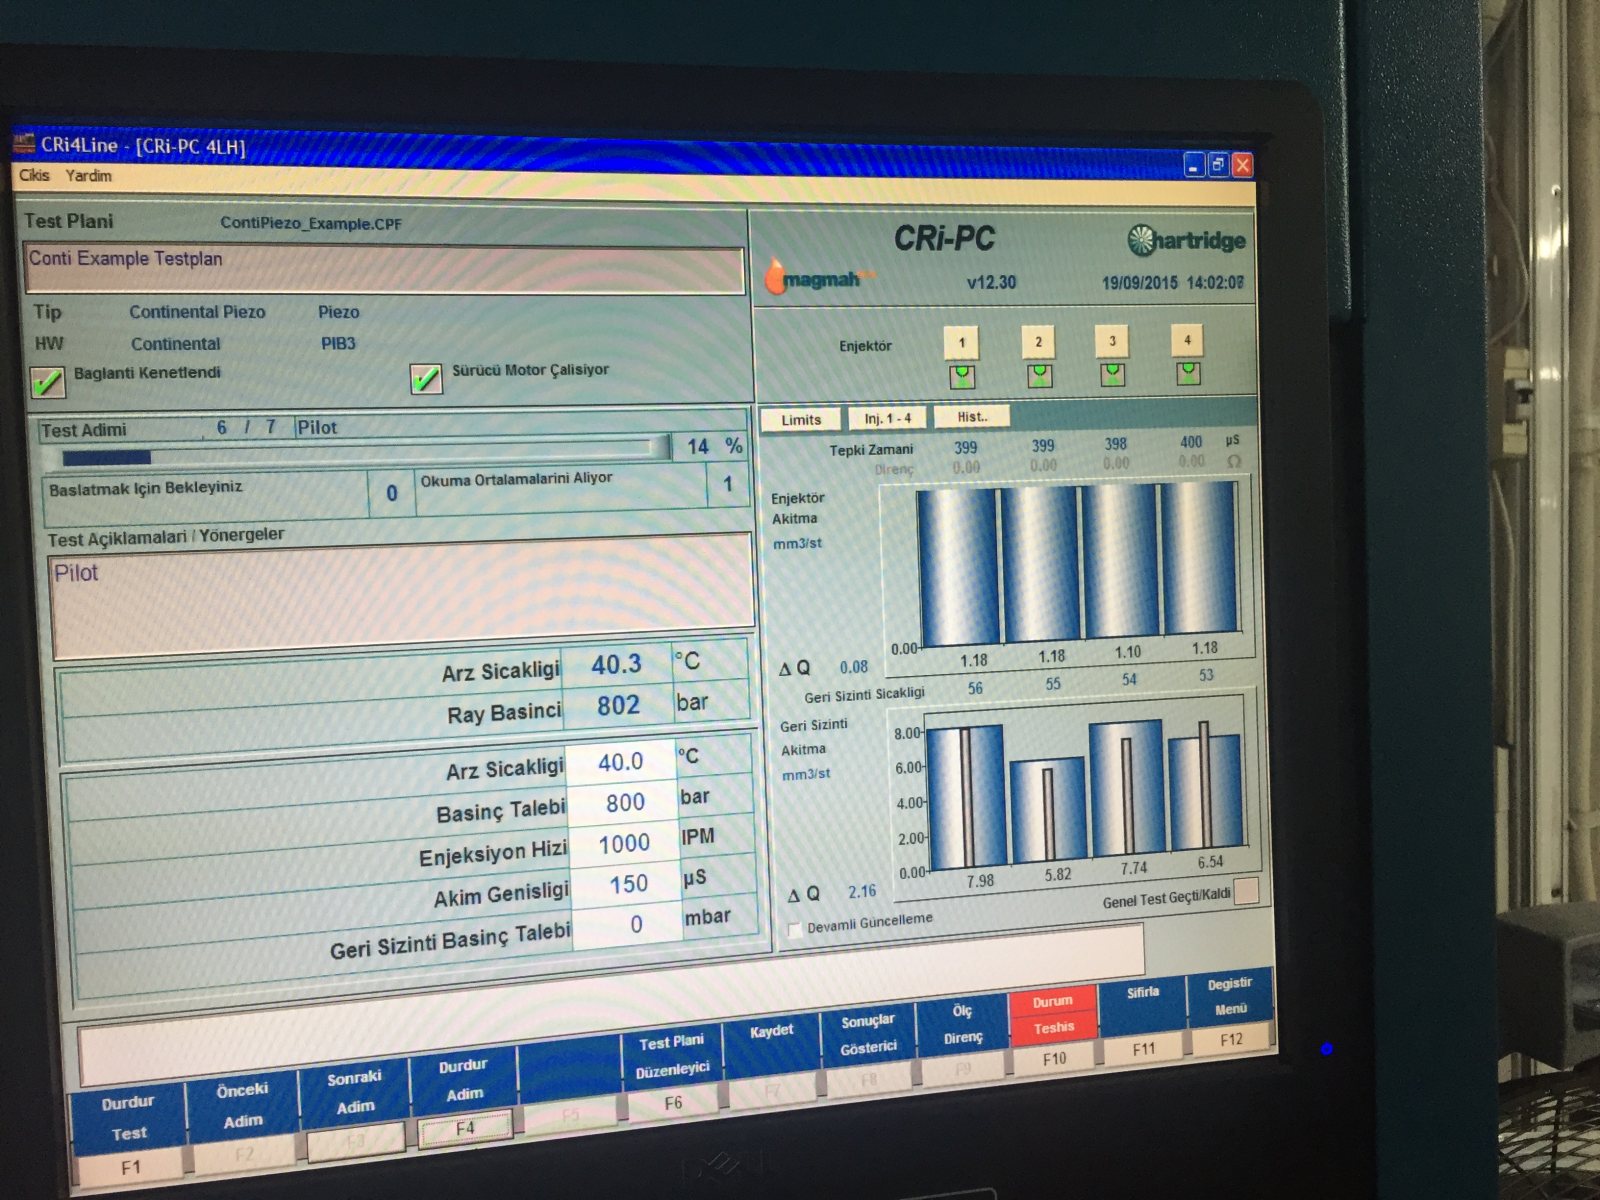Click the magmah logo
This screenshot has width=1600, height=1200.
click(818, 277)
